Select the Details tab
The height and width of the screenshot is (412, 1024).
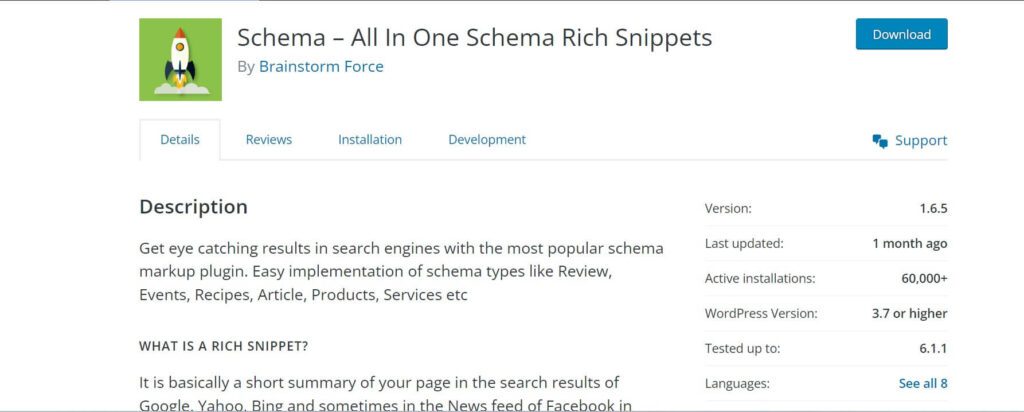click(180, 140)
